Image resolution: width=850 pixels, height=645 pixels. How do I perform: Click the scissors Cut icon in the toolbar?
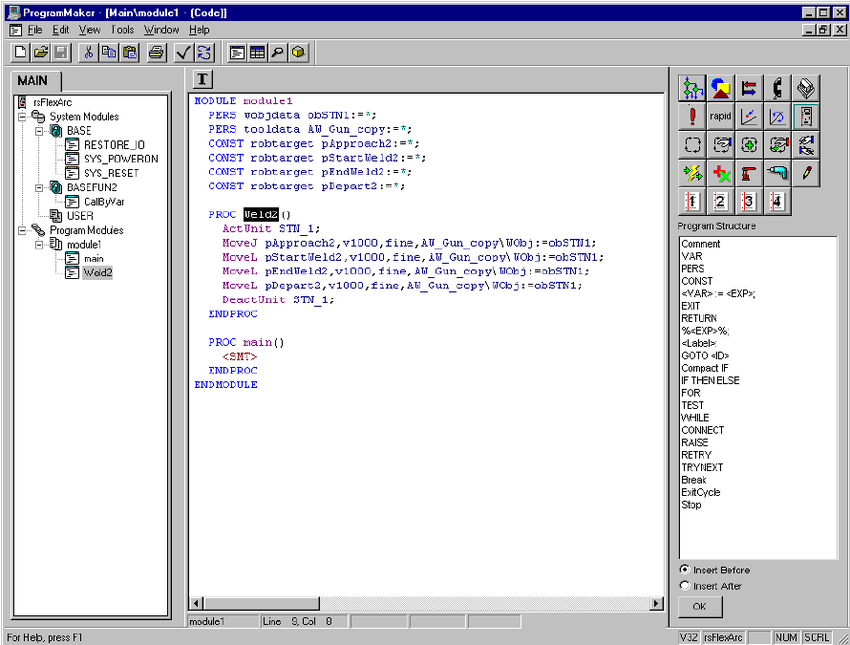(89, 53)
